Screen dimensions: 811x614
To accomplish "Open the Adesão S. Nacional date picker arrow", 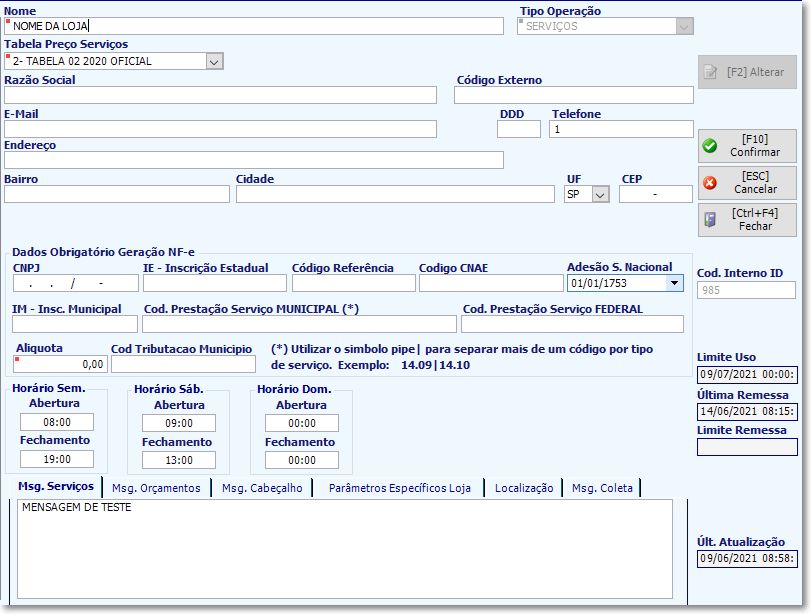I will 674,283.
